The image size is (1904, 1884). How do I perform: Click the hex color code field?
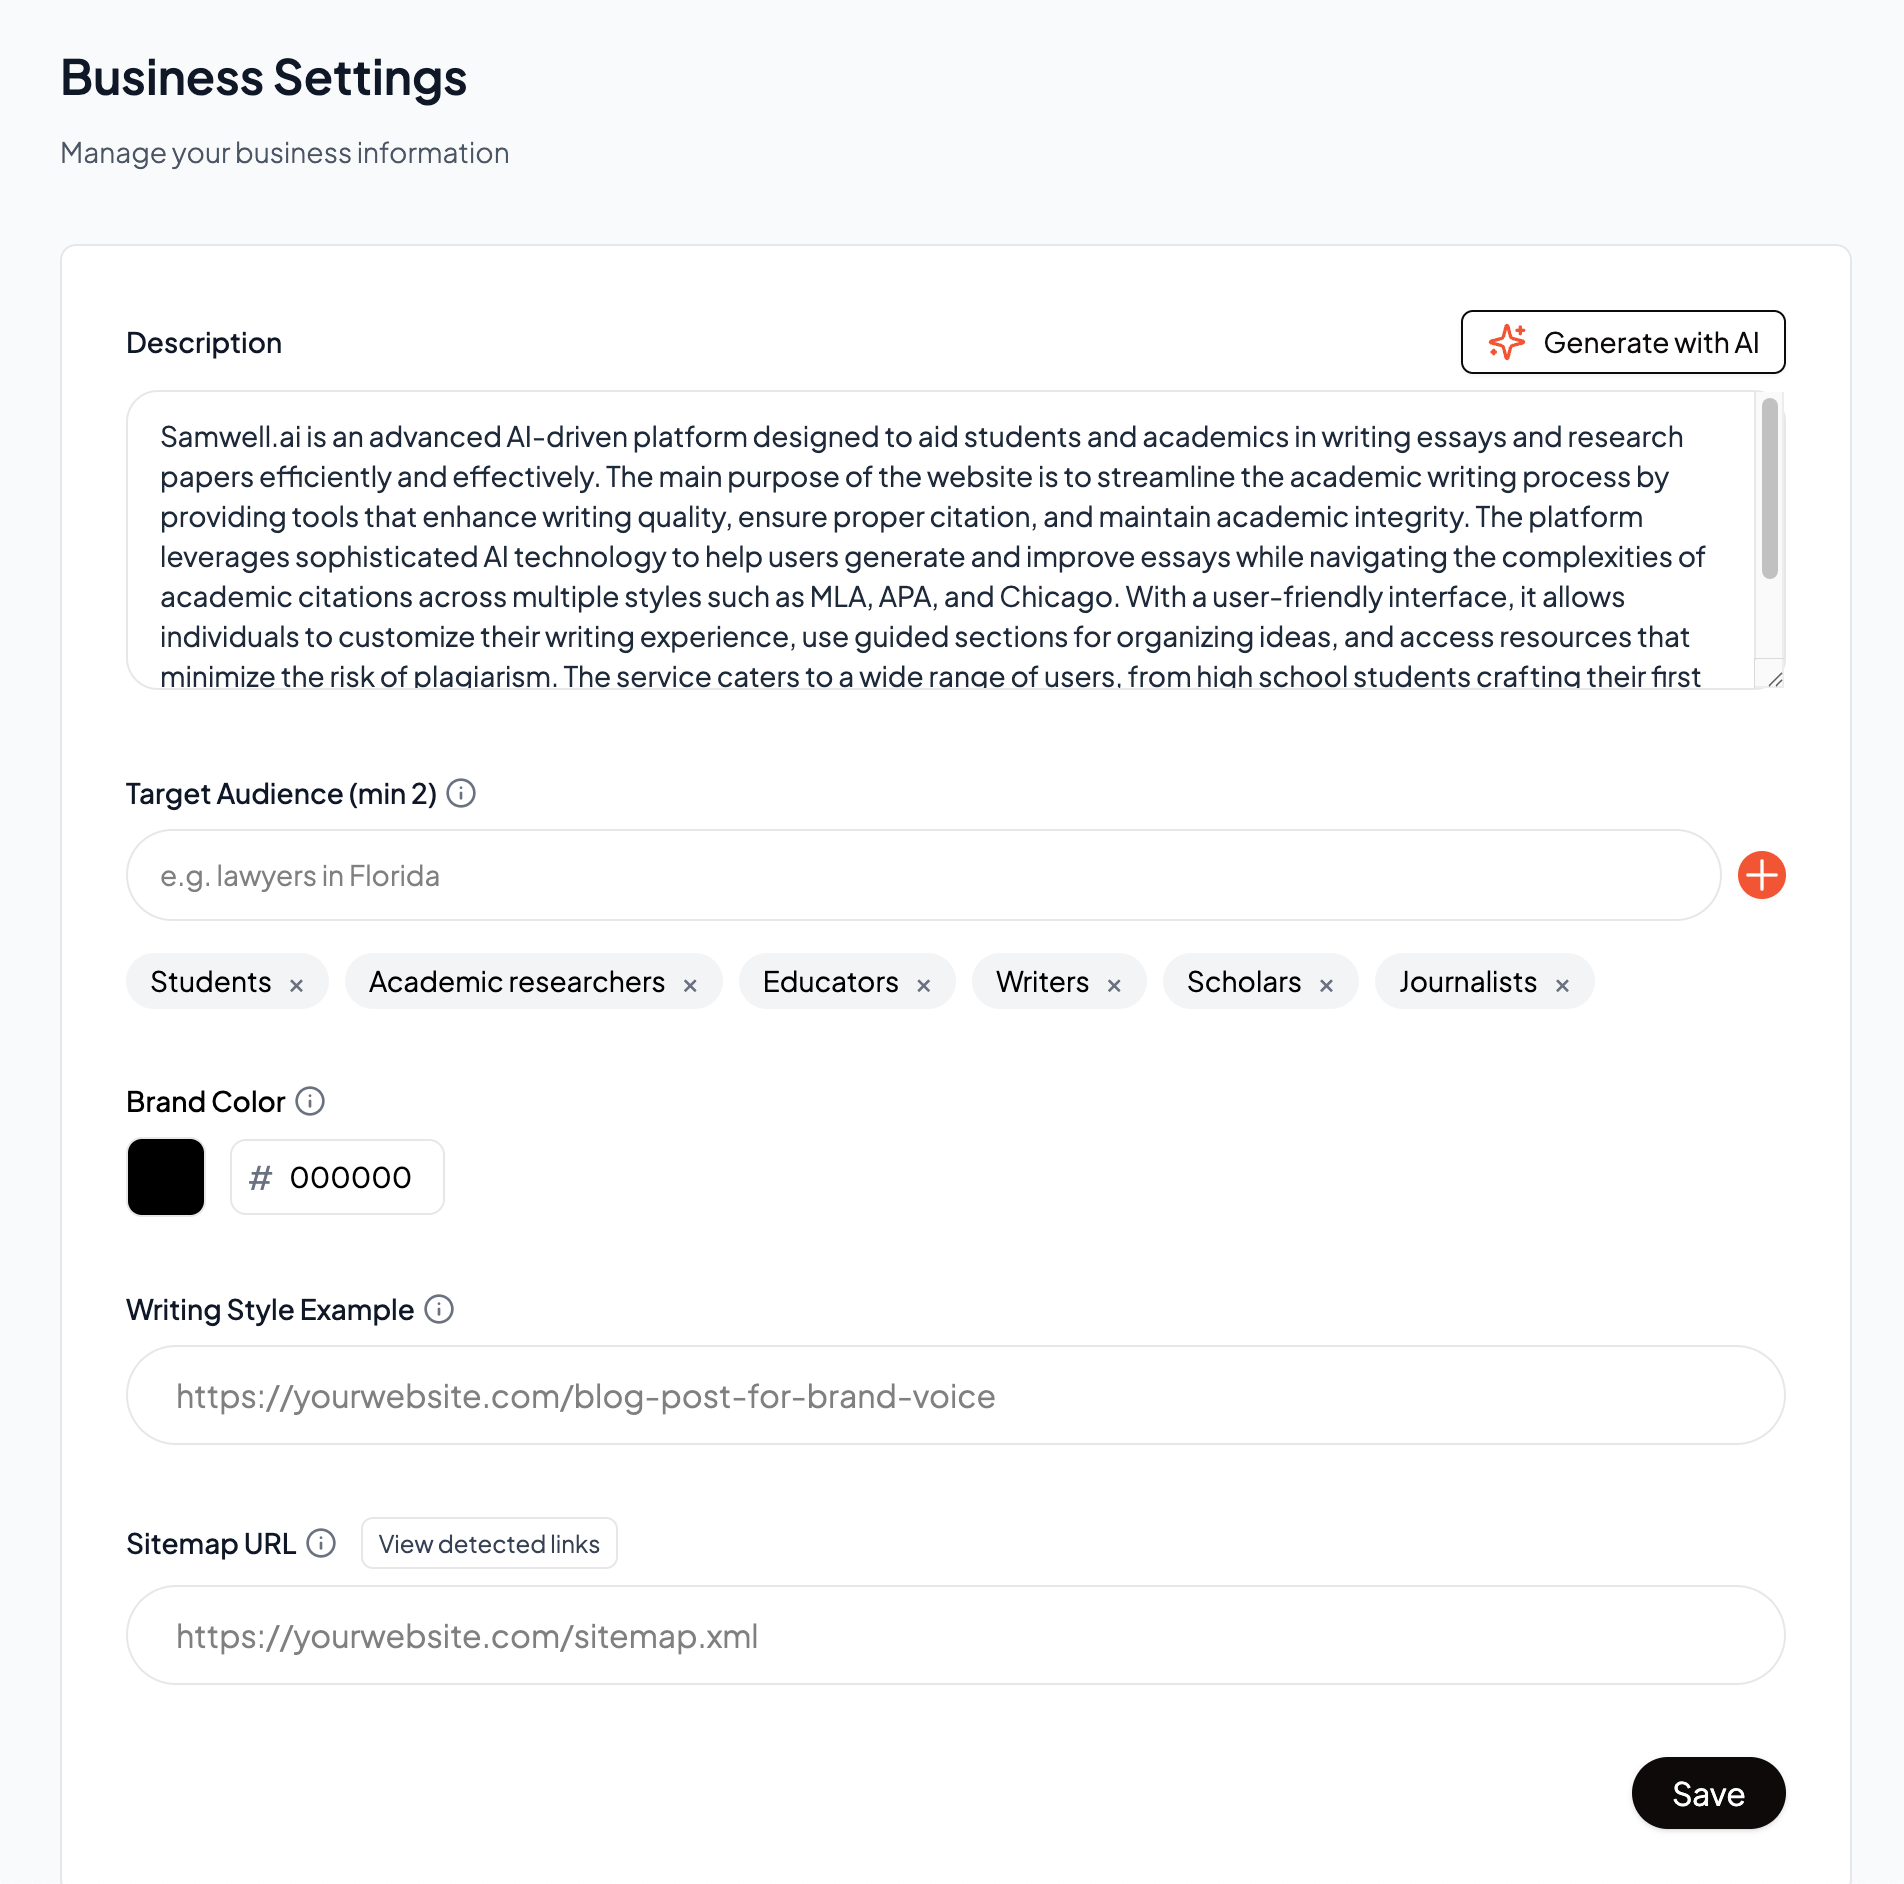(350, 1177)
